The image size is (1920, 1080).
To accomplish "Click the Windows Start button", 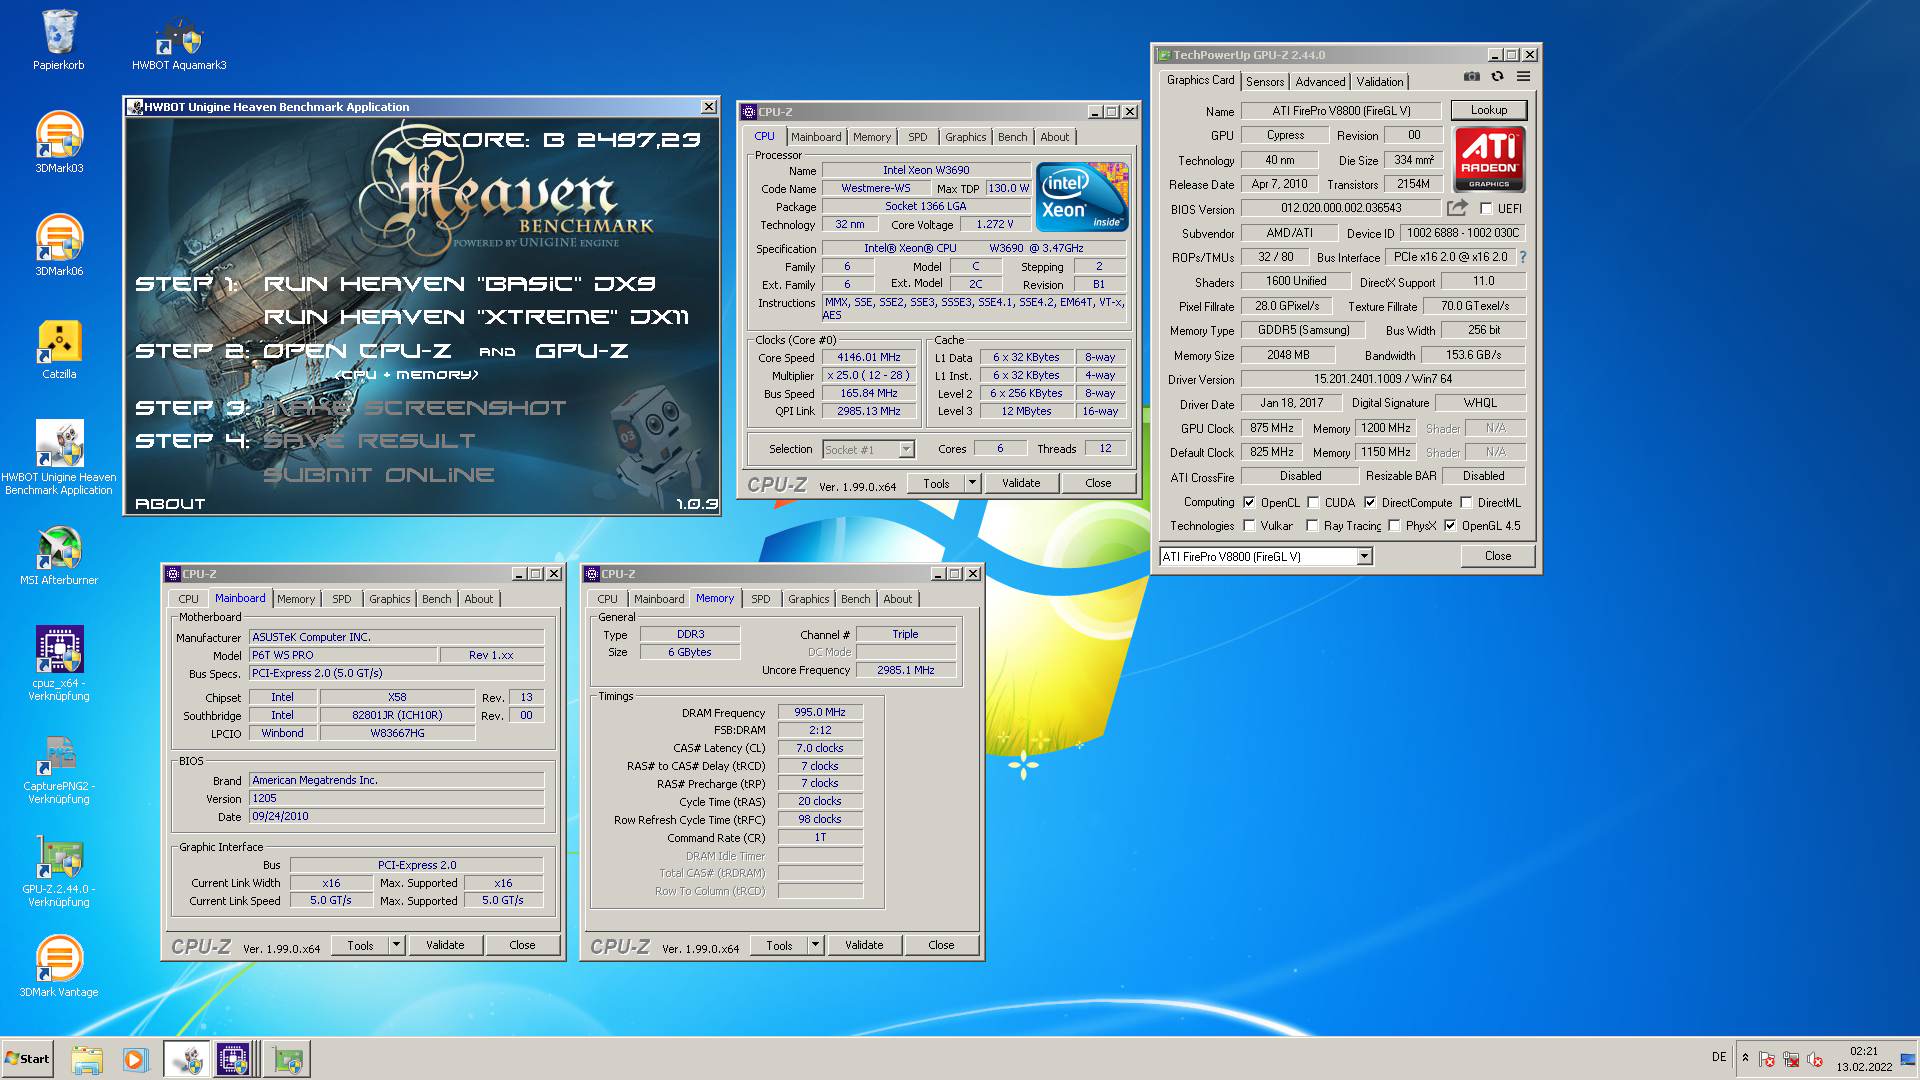I will click(x=28, y=1059).
